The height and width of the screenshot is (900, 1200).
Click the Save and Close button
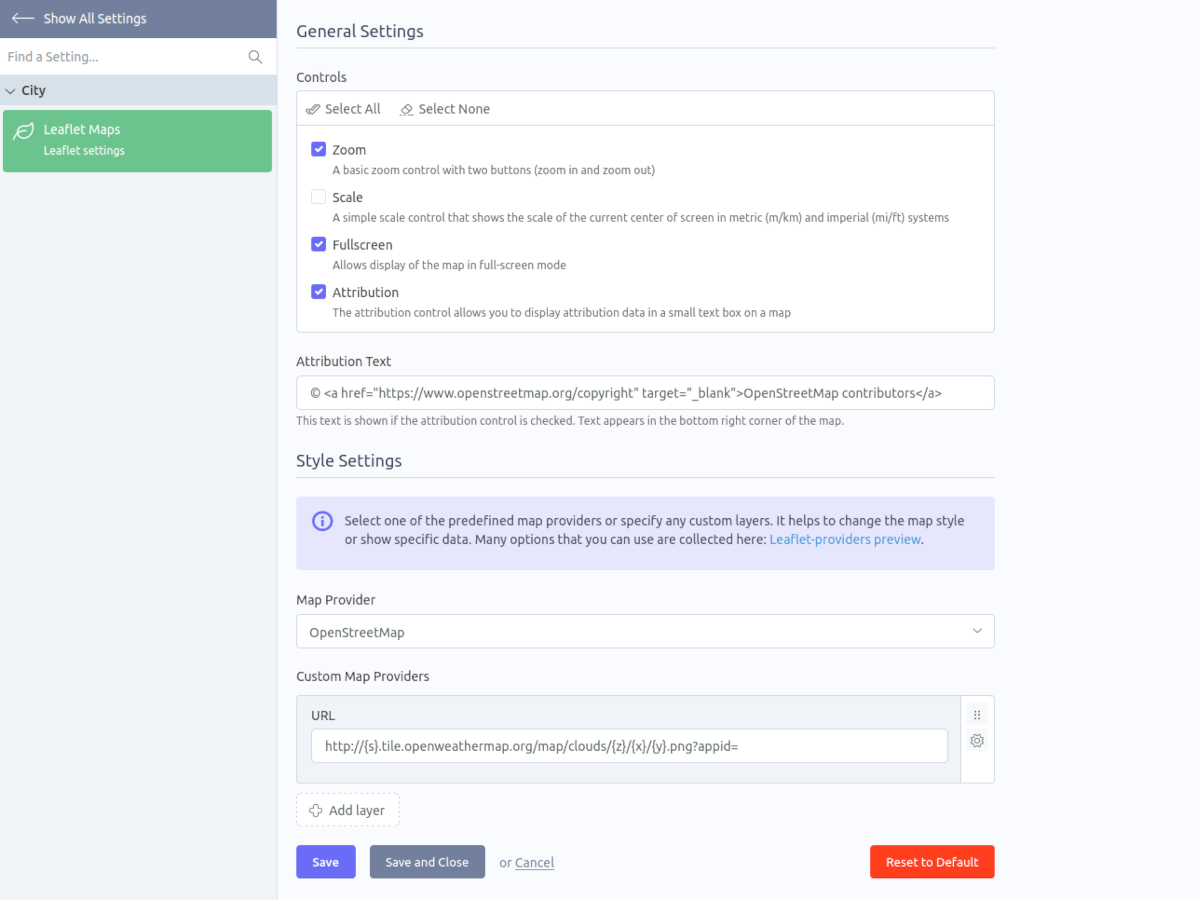click(x=427, y=862)
